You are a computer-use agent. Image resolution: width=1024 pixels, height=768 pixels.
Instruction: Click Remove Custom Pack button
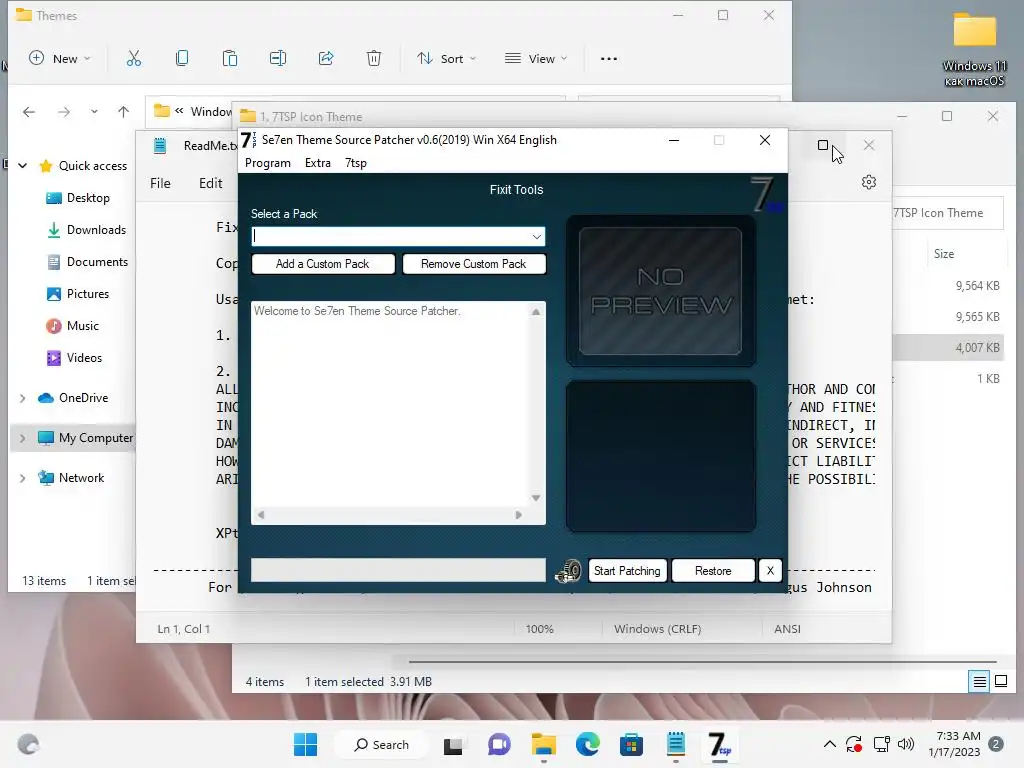[x=473, y=264]
